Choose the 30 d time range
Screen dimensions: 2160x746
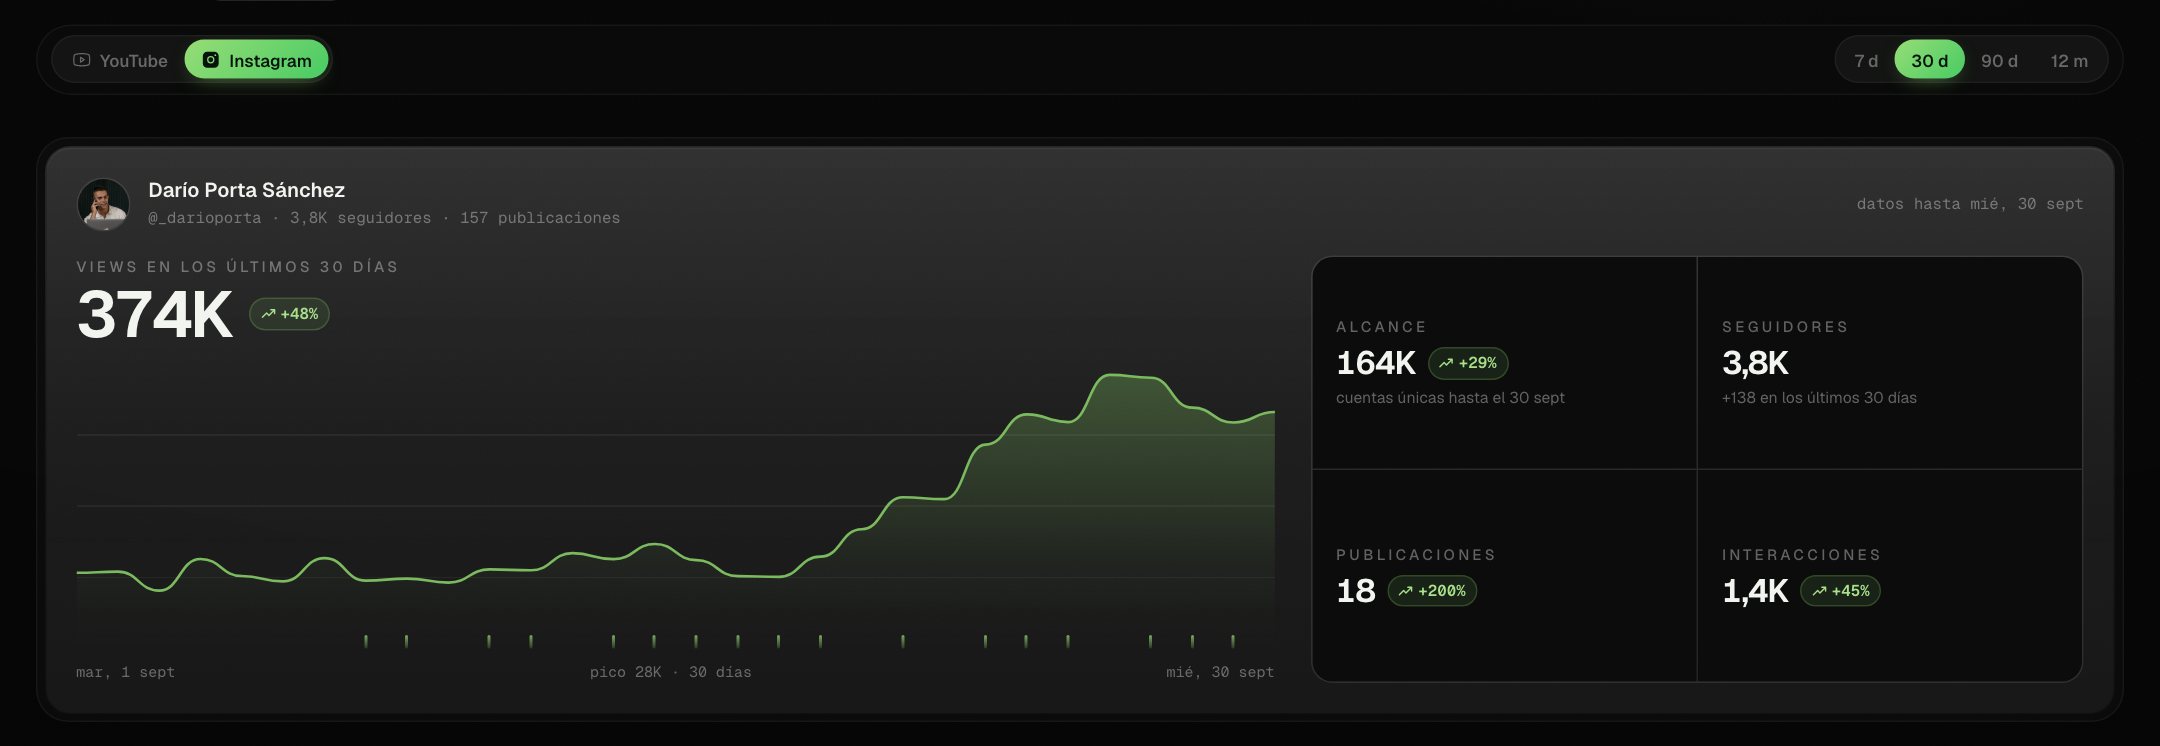(x=1929, y=60)
